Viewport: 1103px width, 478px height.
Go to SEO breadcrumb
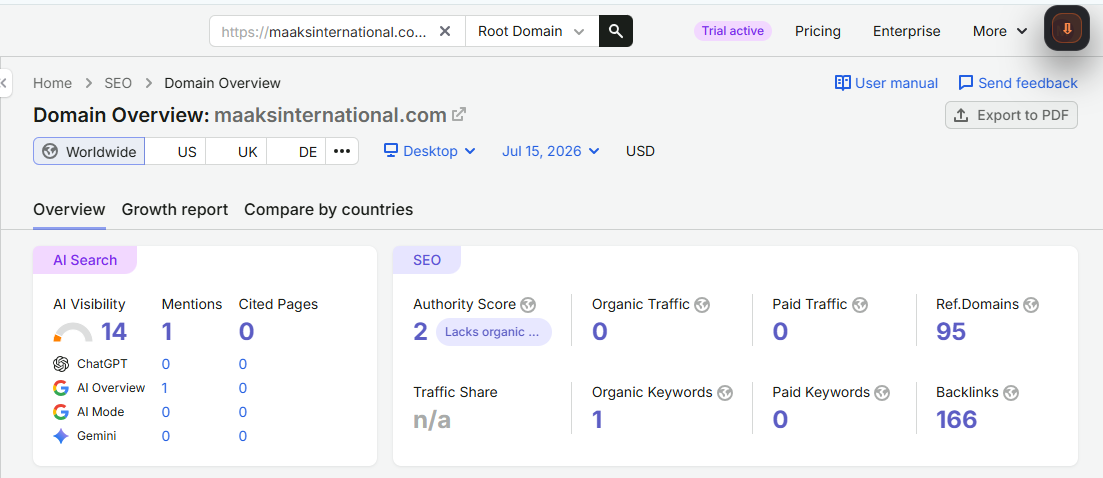coord(117,83)
